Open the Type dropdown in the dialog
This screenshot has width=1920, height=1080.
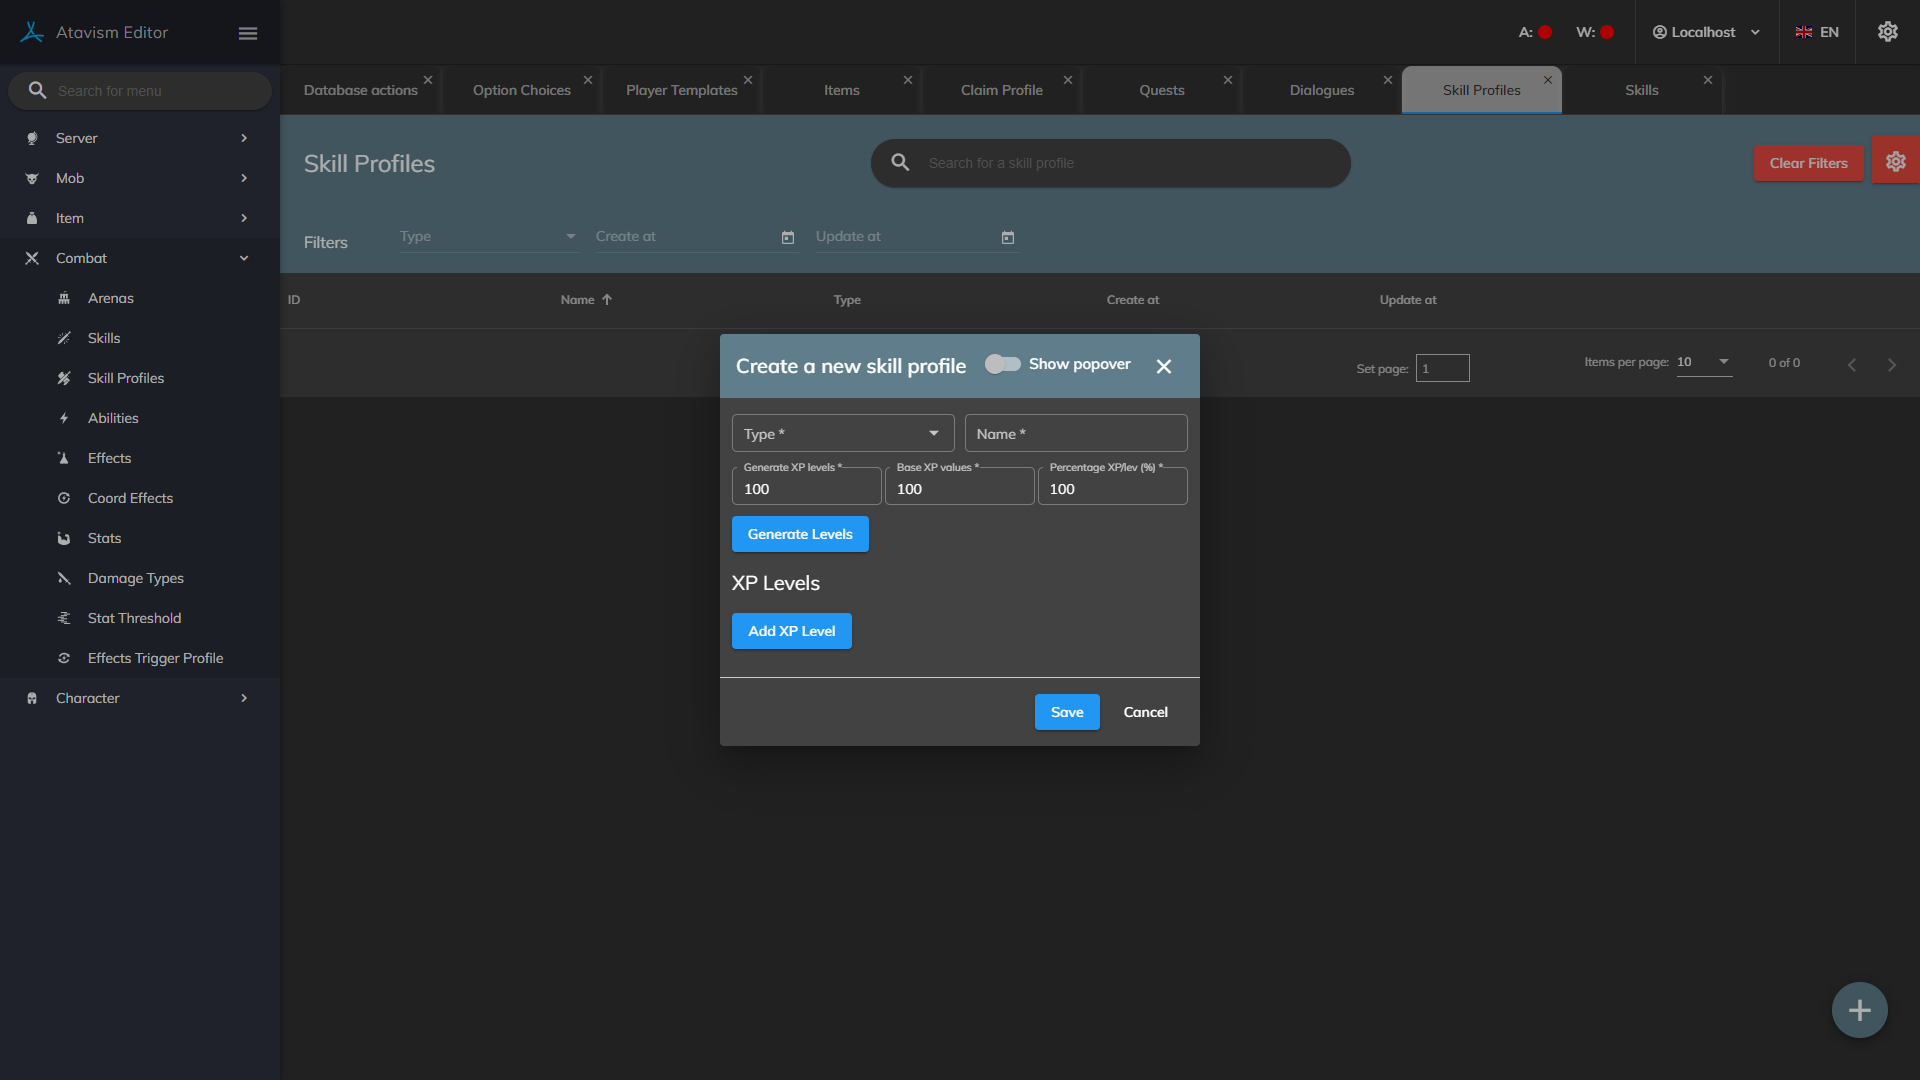(x=842, y=434)
